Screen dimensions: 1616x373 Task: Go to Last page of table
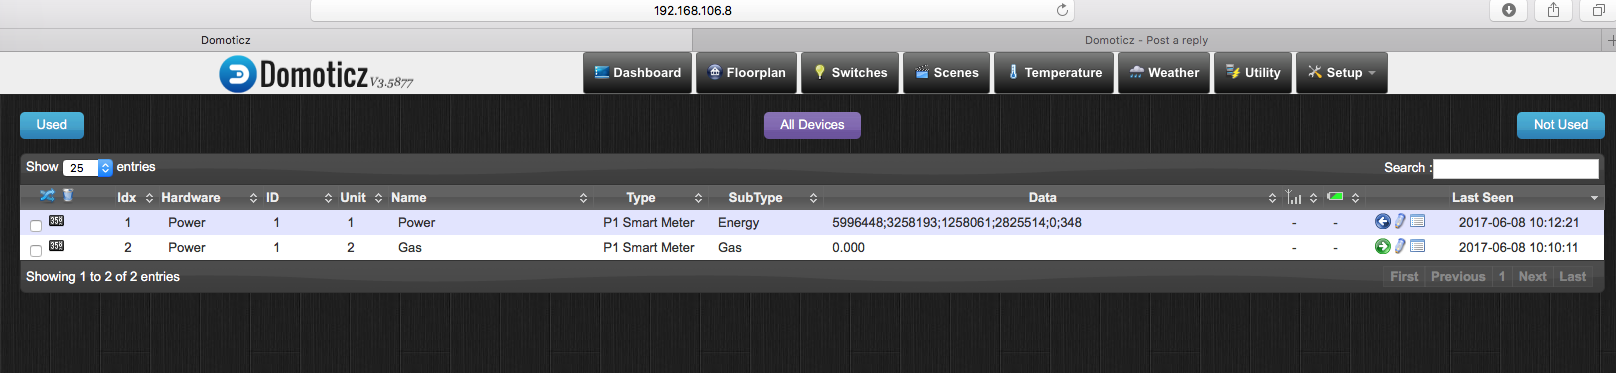click(x=1572, y=277)
